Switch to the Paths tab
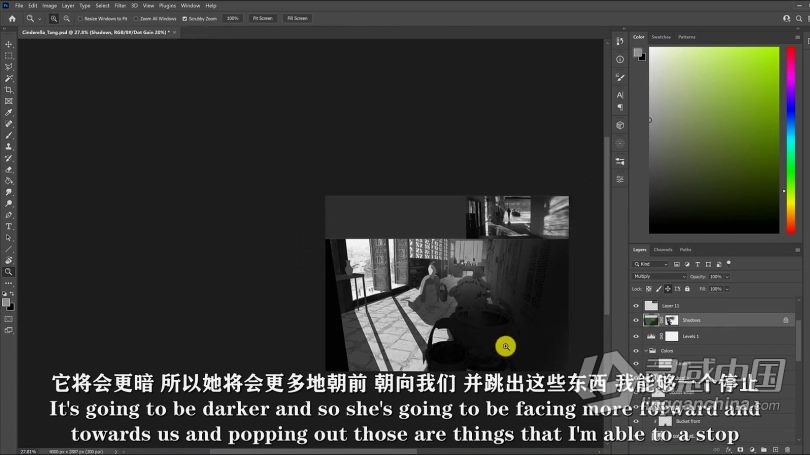This screenshot has width=810, height=455. click(686, 250)
